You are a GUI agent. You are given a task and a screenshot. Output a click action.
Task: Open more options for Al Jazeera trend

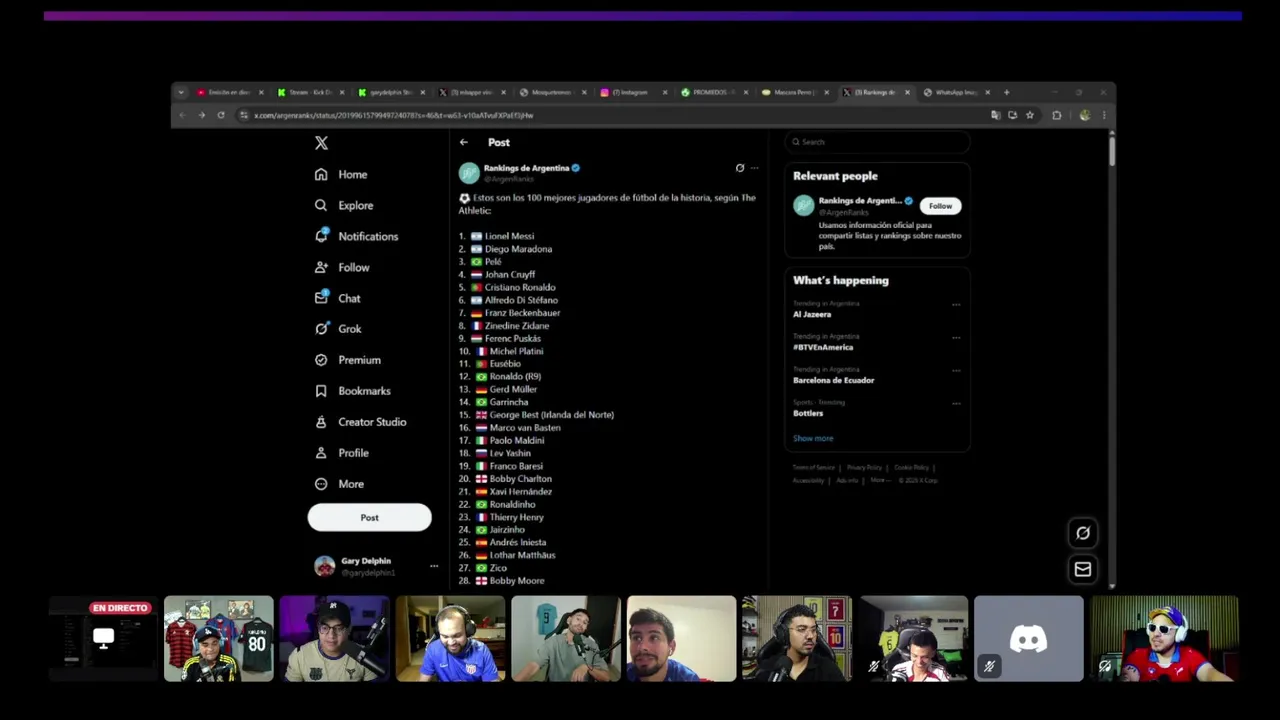click(956, 305)
